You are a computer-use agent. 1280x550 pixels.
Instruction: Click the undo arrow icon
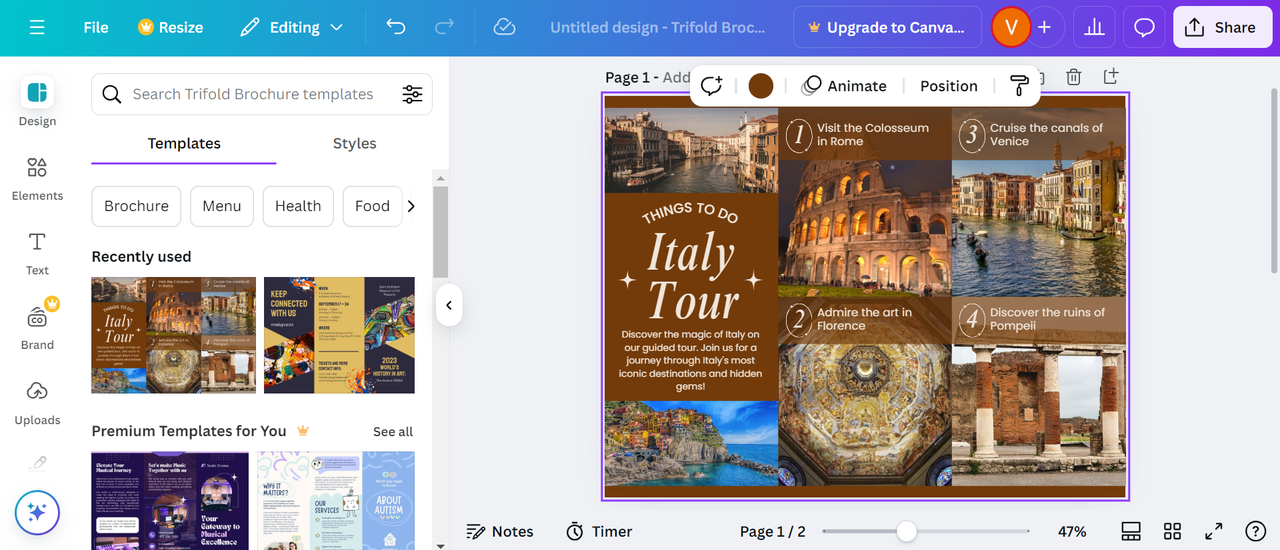[396, 27]
